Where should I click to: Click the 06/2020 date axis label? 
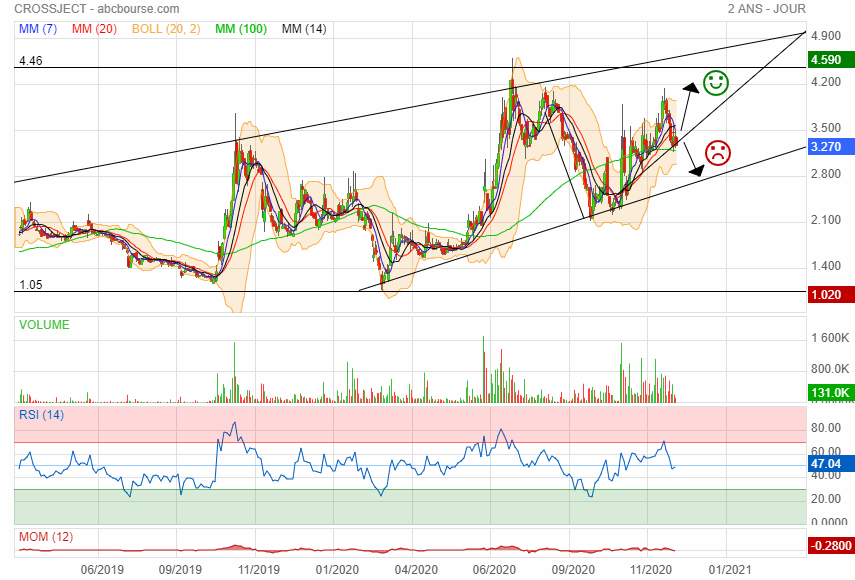pos(494,570)
